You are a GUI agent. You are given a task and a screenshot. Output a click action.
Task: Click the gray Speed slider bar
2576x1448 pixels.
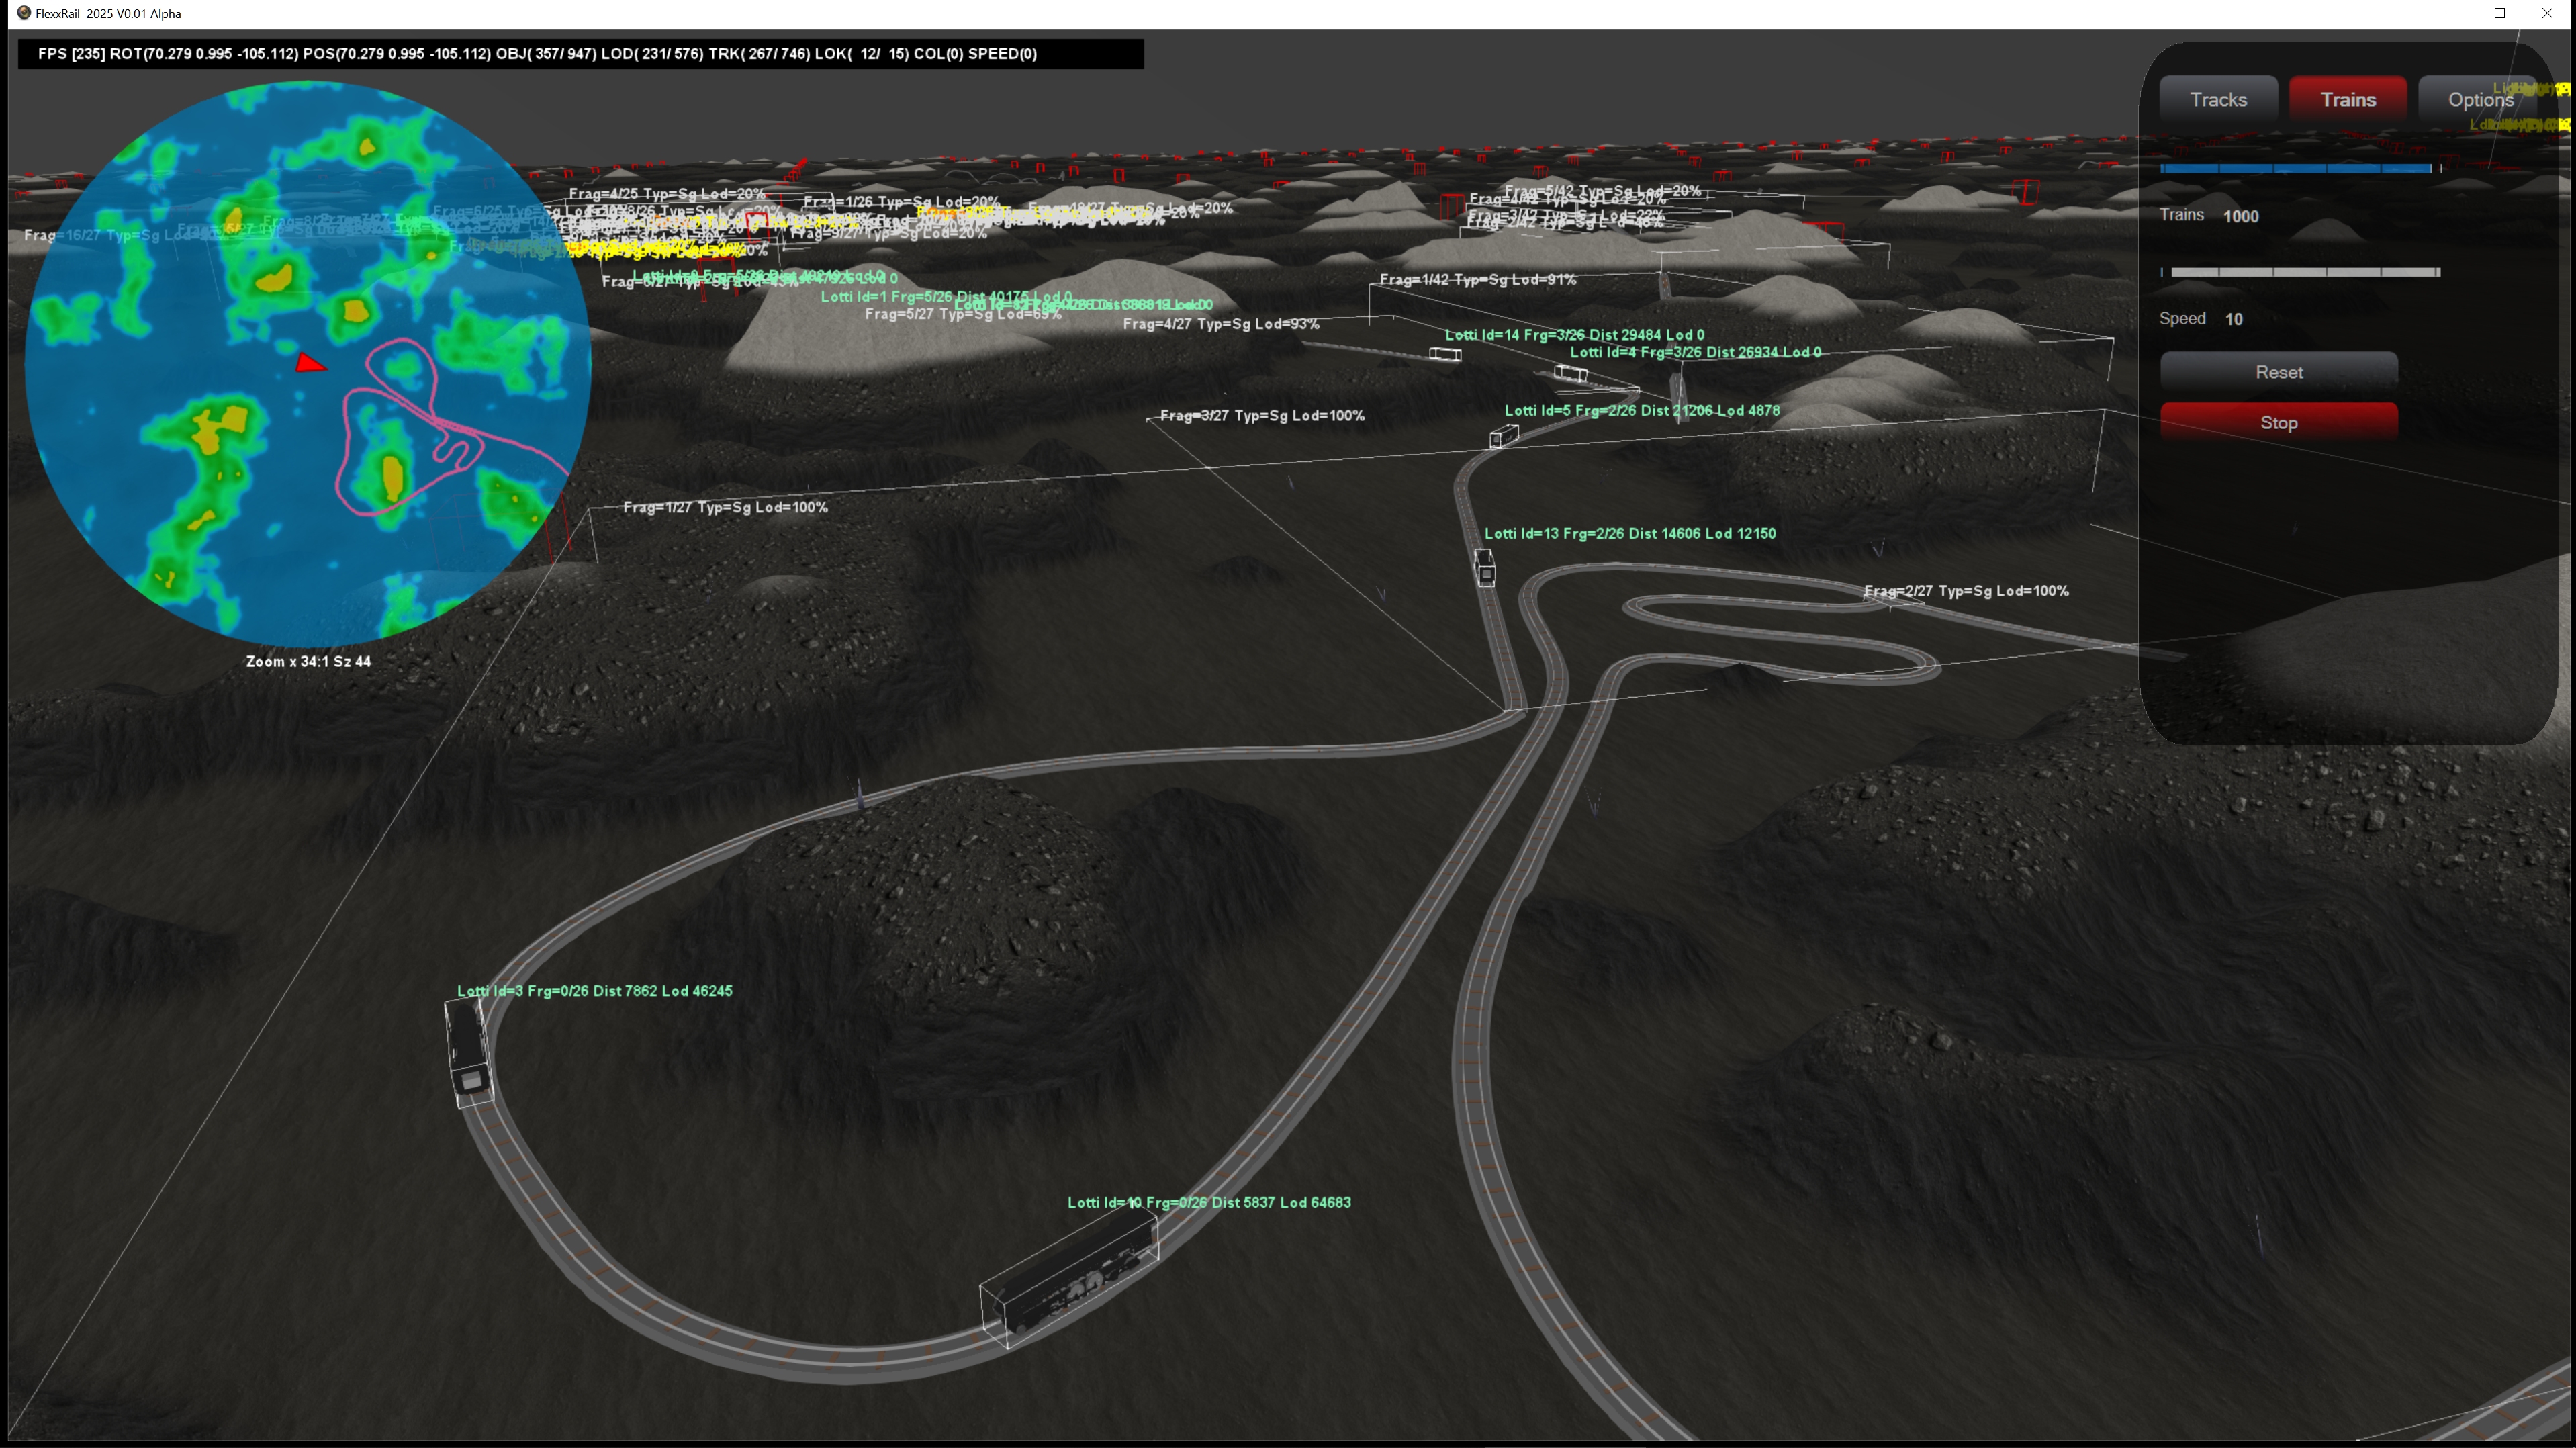(x=2304, y=272)
